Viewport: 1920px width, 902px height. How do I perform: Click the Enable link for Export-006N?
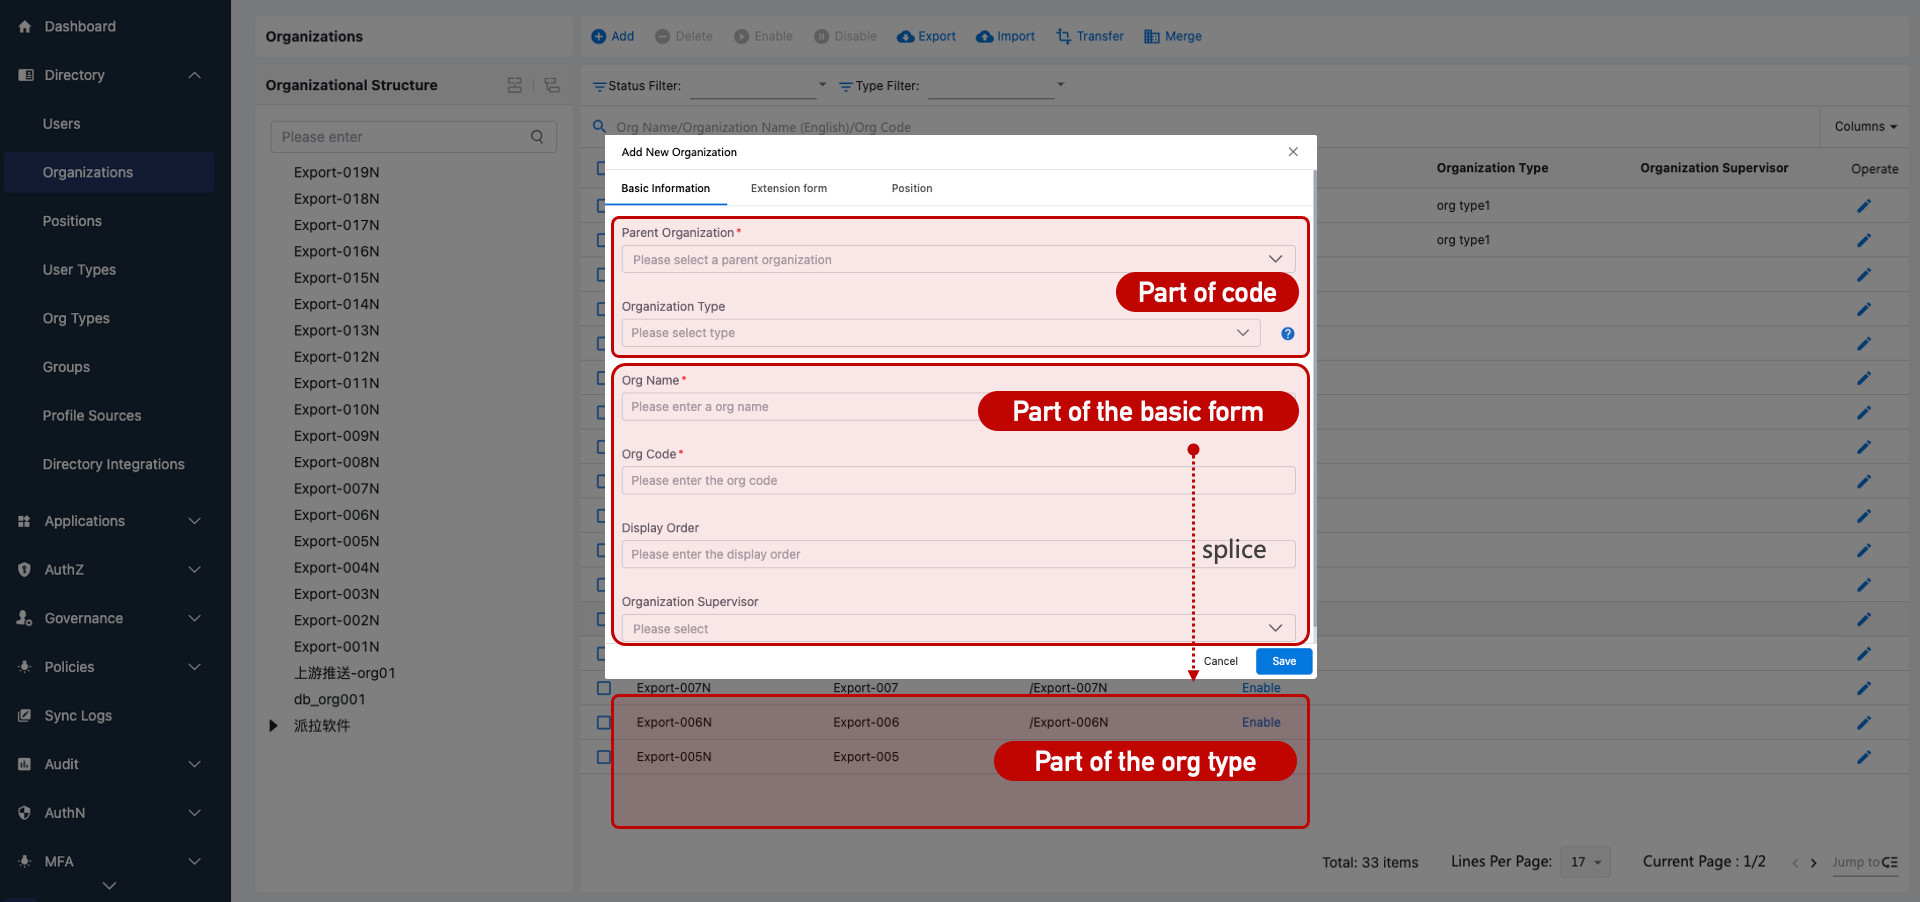1260,722
